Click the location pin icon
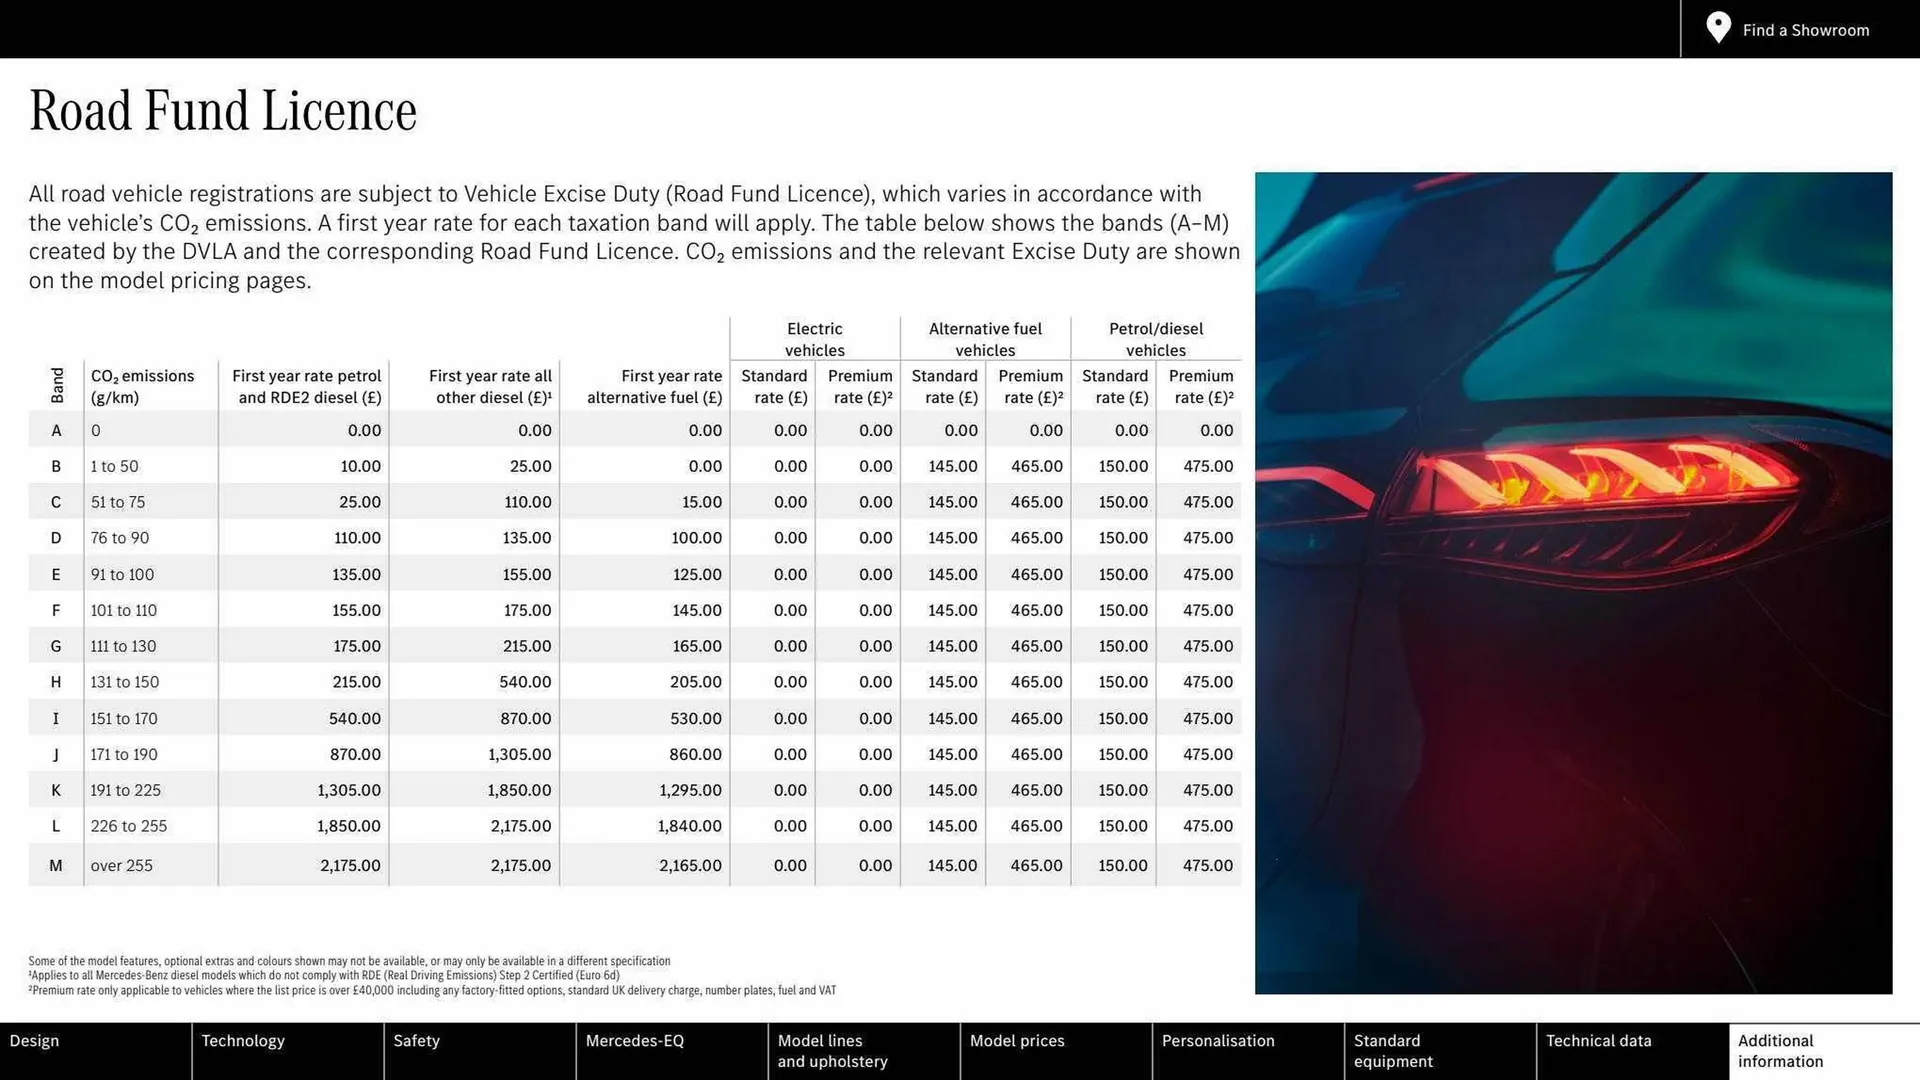This screenshot has width=1920, height=1080. coord(1717,28)
